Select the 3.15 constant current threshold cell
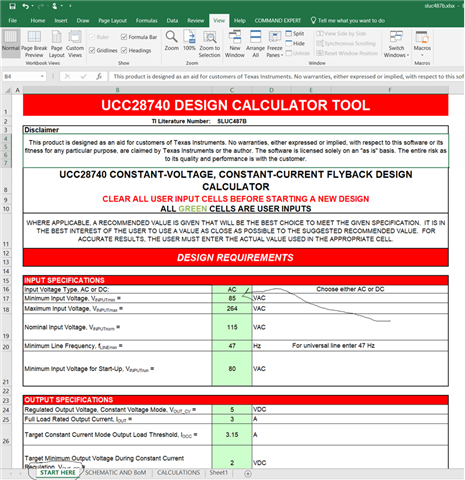 coord(232,435)
